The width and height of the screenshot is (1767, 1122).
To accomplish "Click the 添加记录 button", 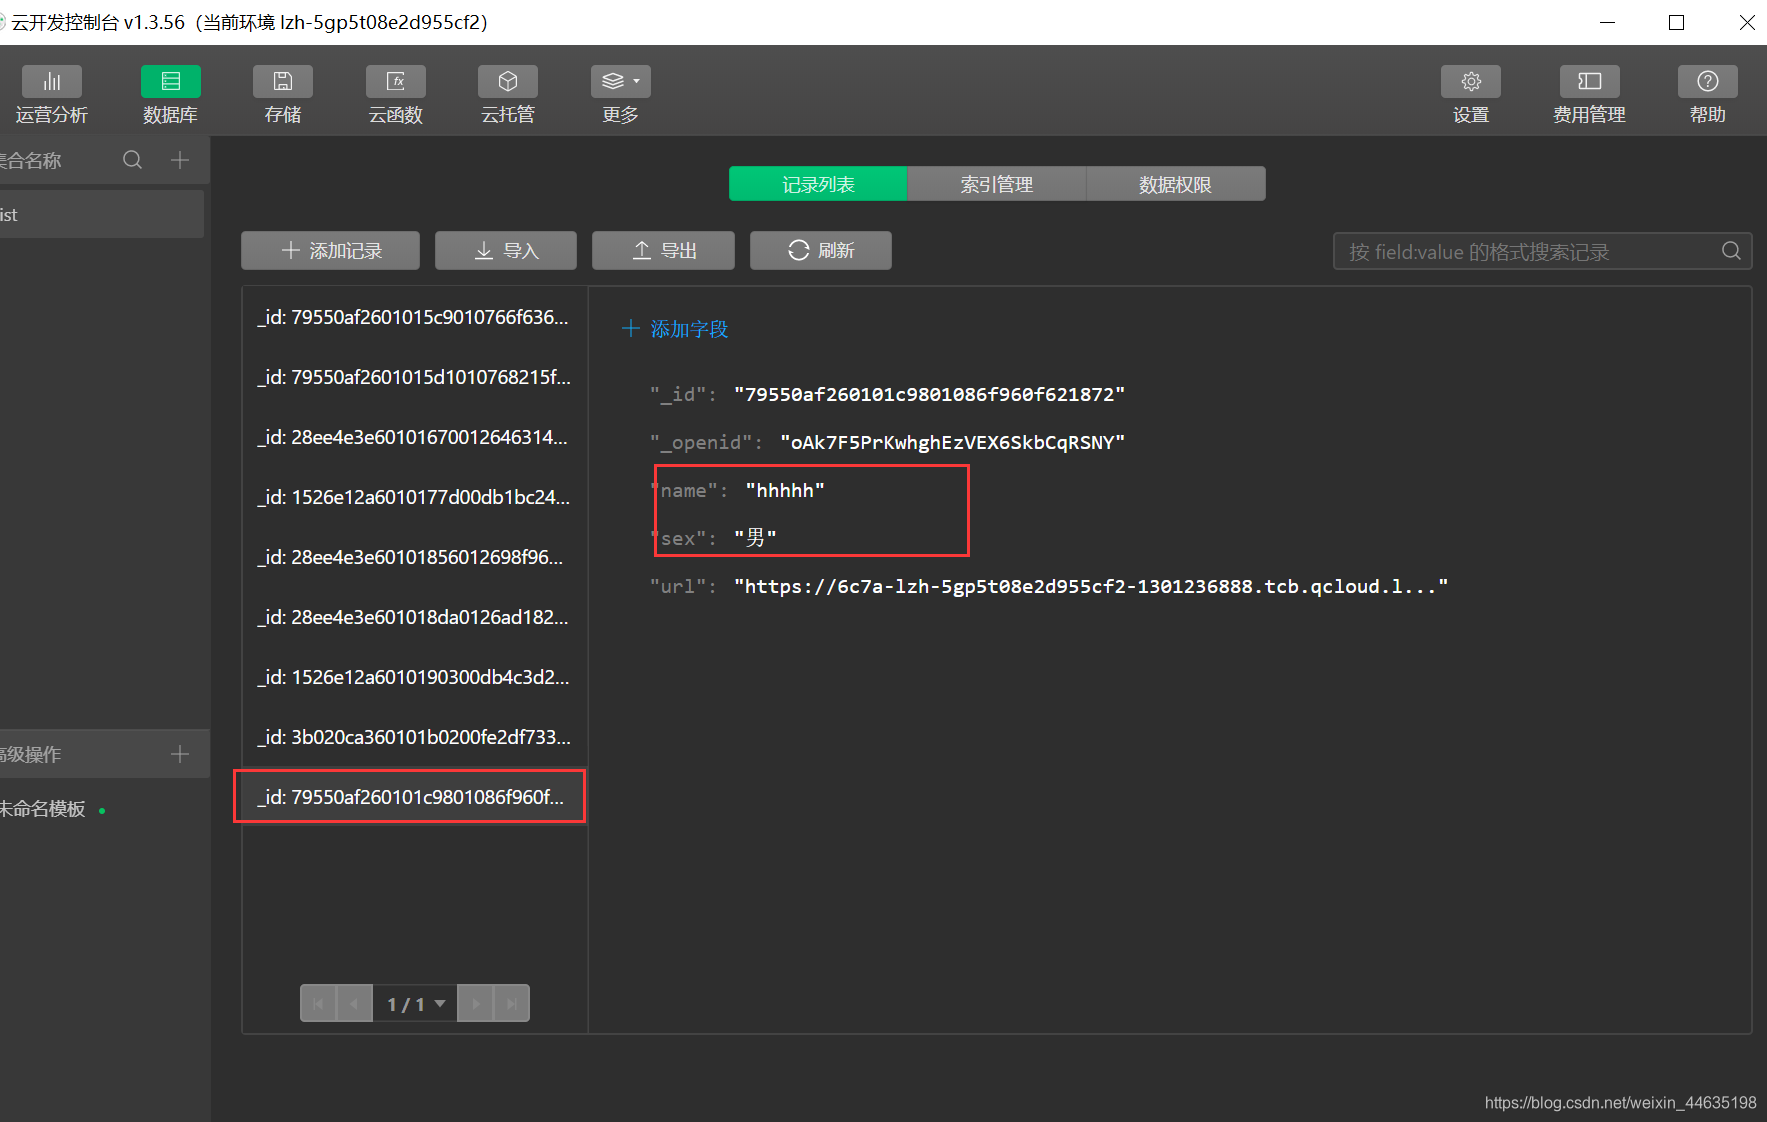I will pyautogui.click(x=330, y=250).
